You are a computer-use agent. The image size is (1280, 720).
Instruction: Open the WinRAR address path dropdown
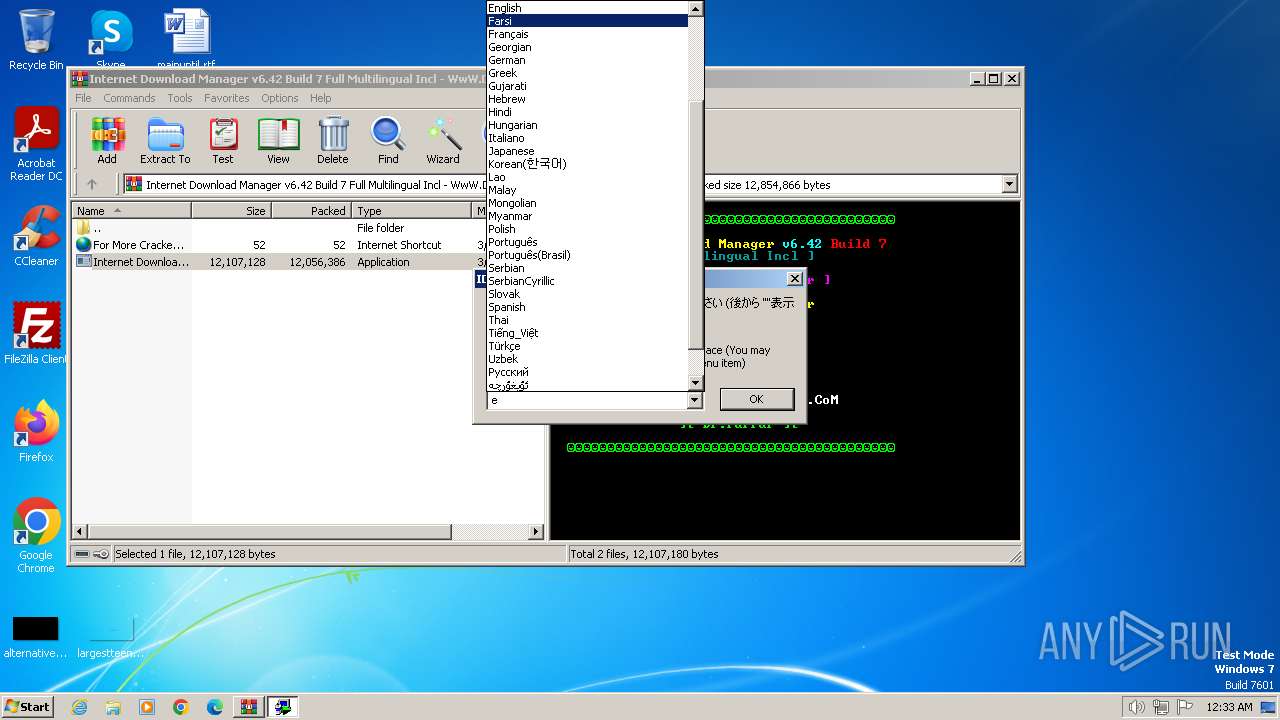pos(1009,184)
